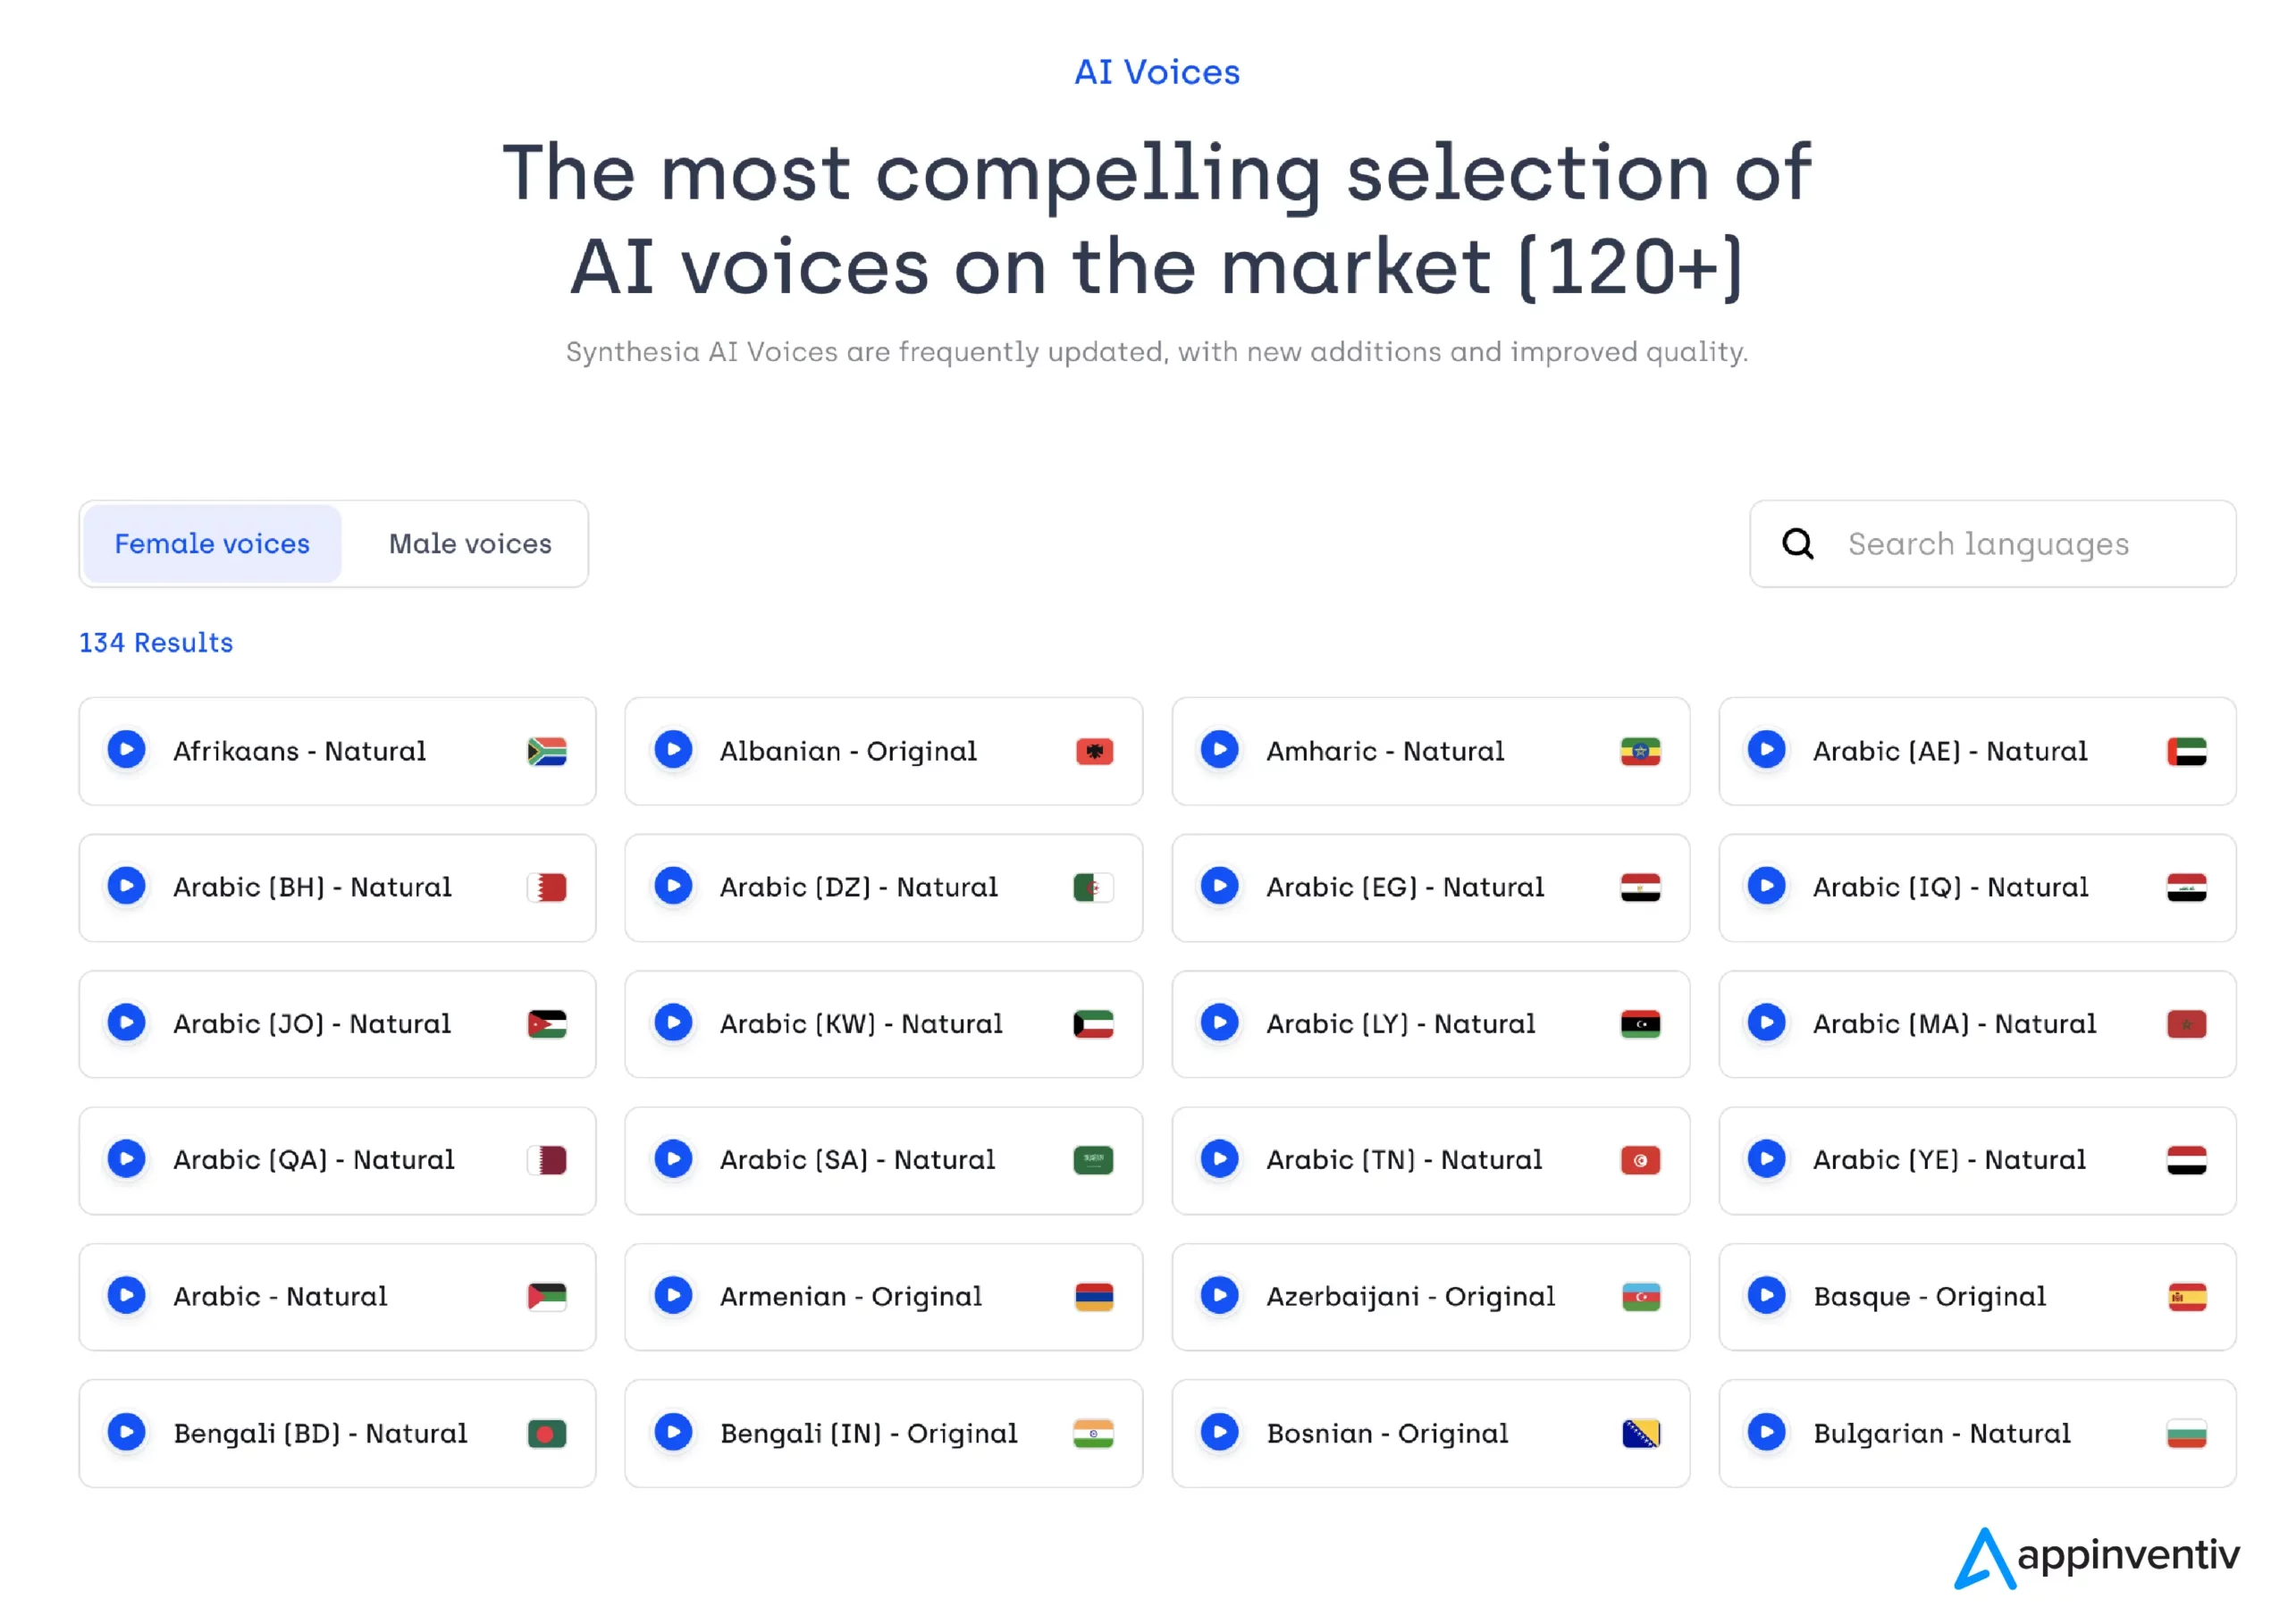Play the Armenian - Original voice sample
Image resolution: width=2288 pixels, height=1624 pixels.
(673, 1296)
